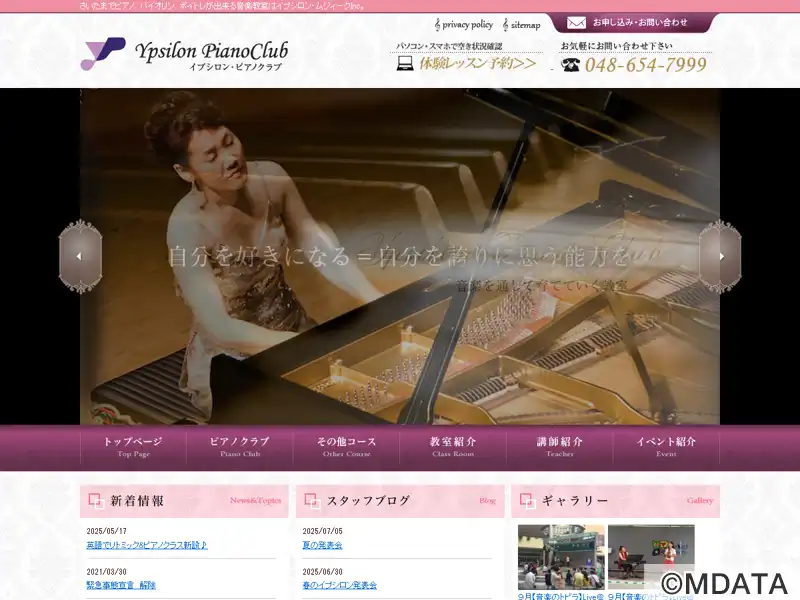800x600 pixels.
Task: Click blog date 2025/06/30
Action: point(322,572)
